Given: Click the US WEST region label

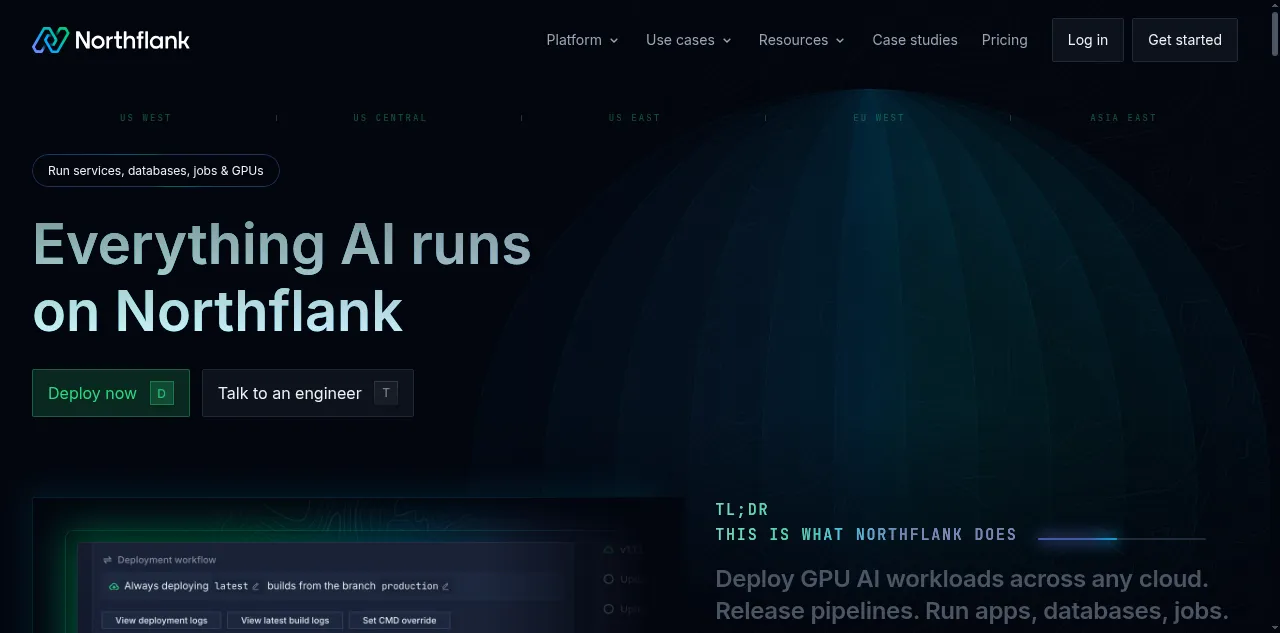Looking at the screenshot, I should [x=146, y=118].
